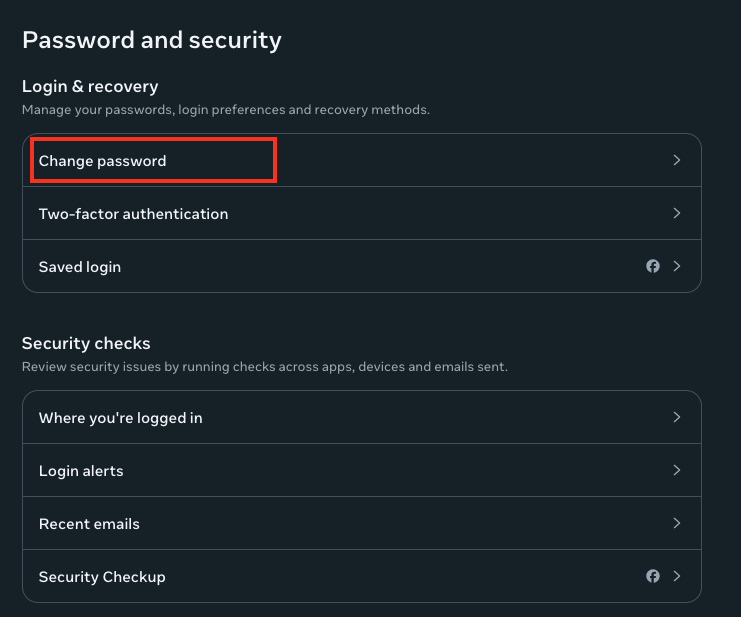
Task: Open Login alerts settings
Action: click(81, 471)
